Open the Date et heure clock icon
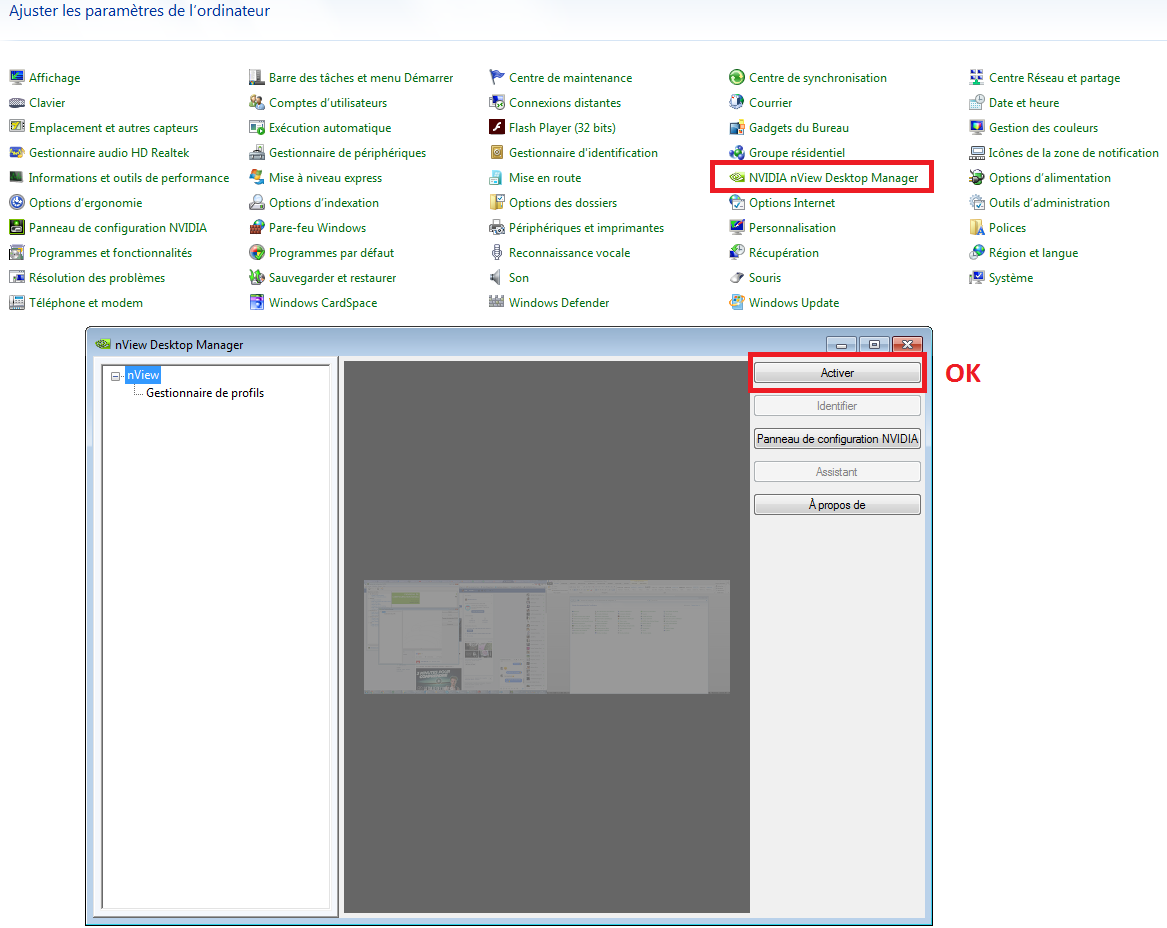Viewport: 1167px width, 928px height. pos(976,103)
